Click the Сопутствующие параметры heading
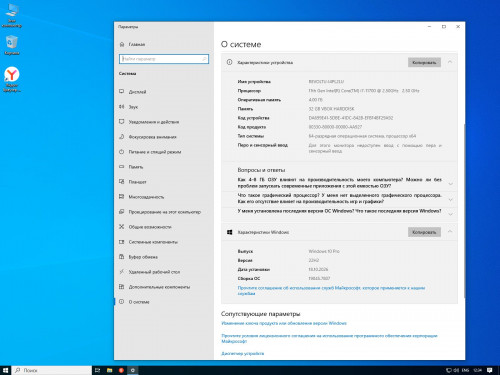This screenshot has width=500, height=375. point(260,314)
